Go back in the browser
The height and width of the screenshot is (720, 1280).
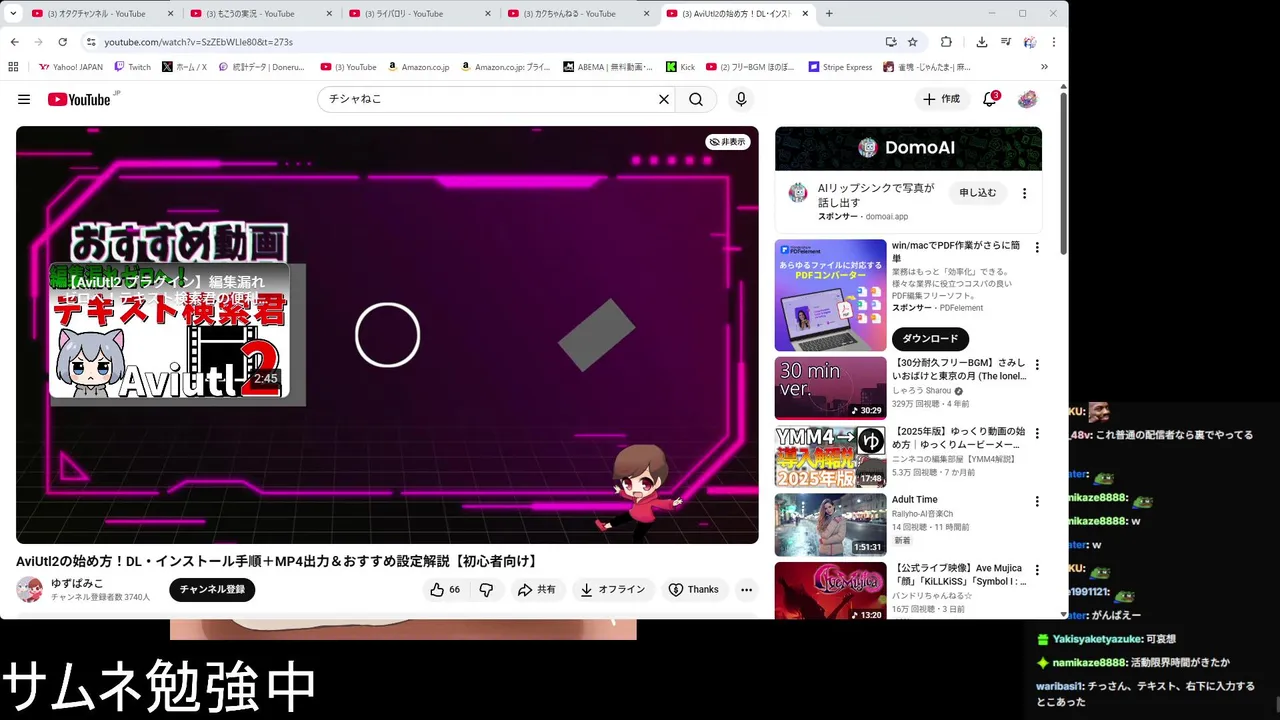[14, 42]
